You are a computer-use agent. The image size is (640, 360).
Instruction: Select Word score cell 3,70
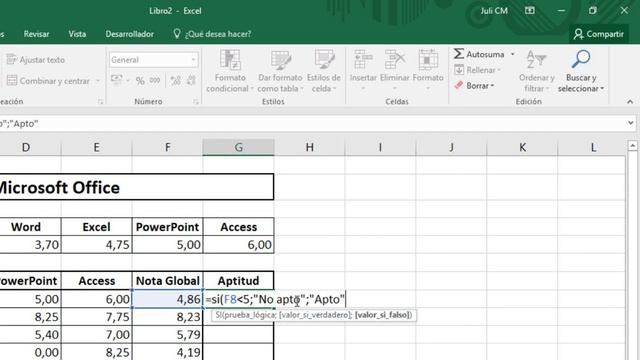(x=30, y=244)
